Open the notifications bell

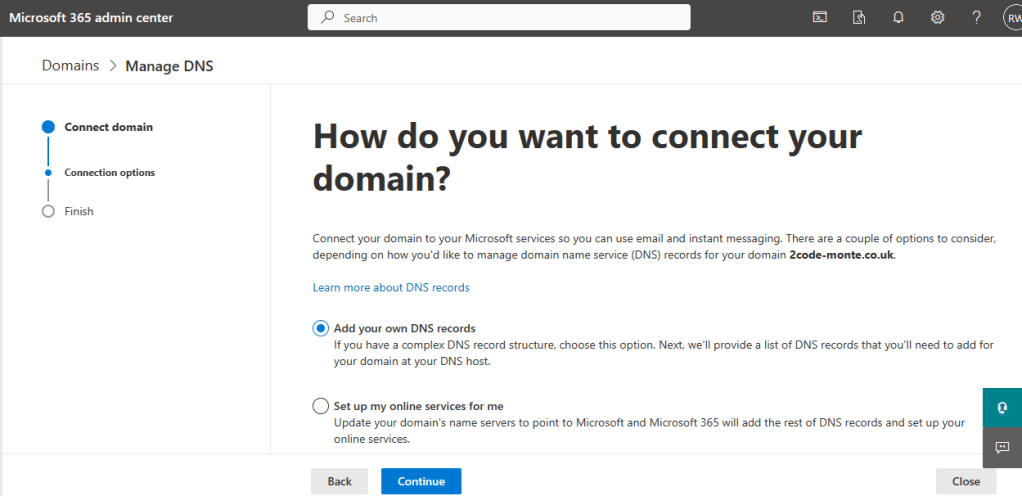coord(898,17)
